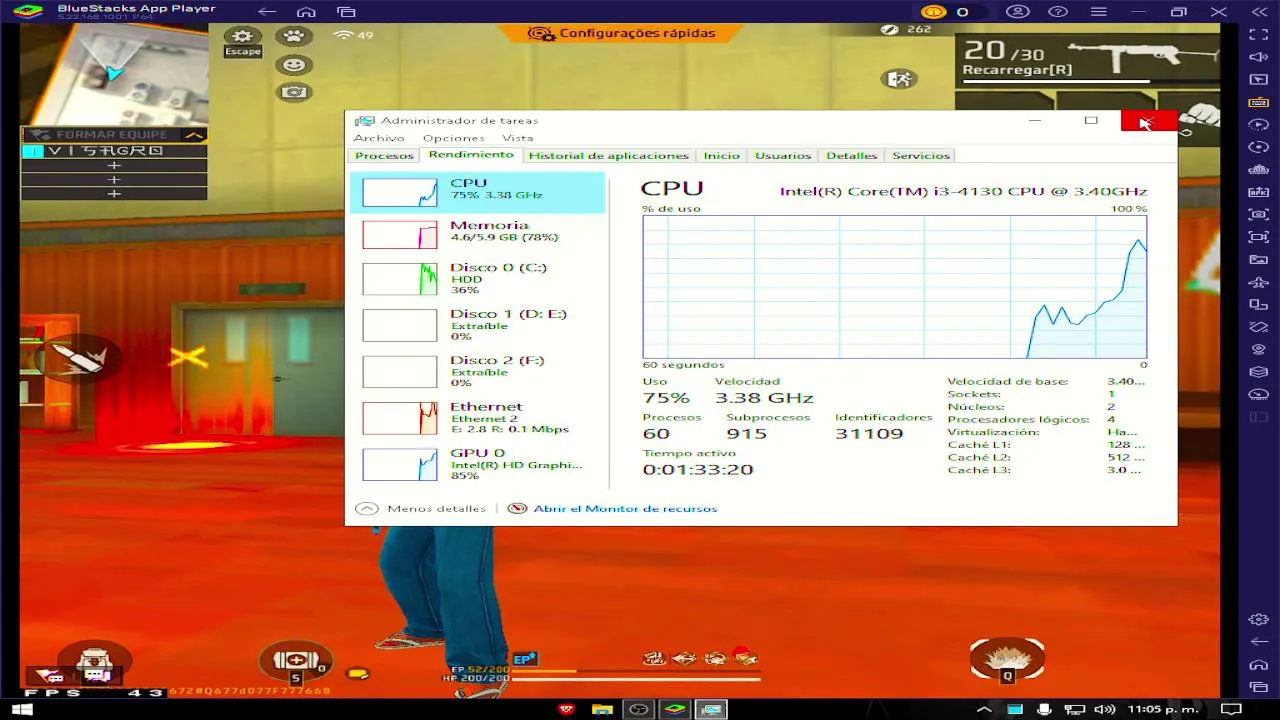Viewport: 1280px width, 720px height.
Task: Click the taskbar volume icon
Action: [1105, 709]
